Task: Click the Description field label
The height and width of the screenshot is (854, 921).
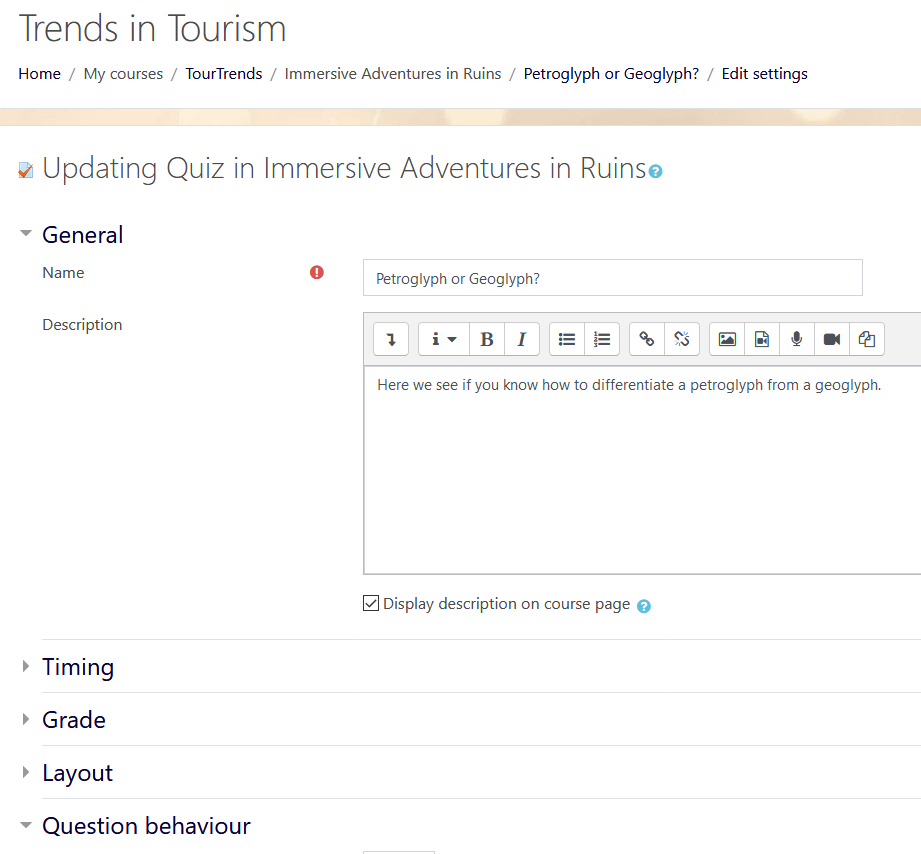Action: click(82, 325)
